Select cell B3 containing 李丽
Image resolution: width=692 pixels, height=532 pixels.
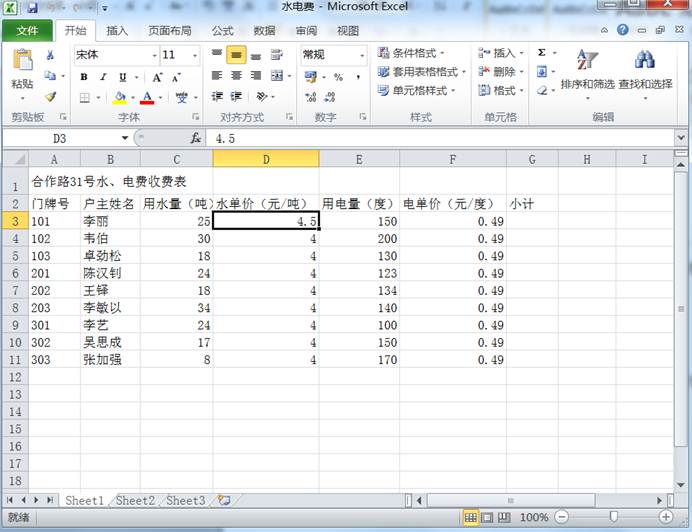click(x=109, y=221)
